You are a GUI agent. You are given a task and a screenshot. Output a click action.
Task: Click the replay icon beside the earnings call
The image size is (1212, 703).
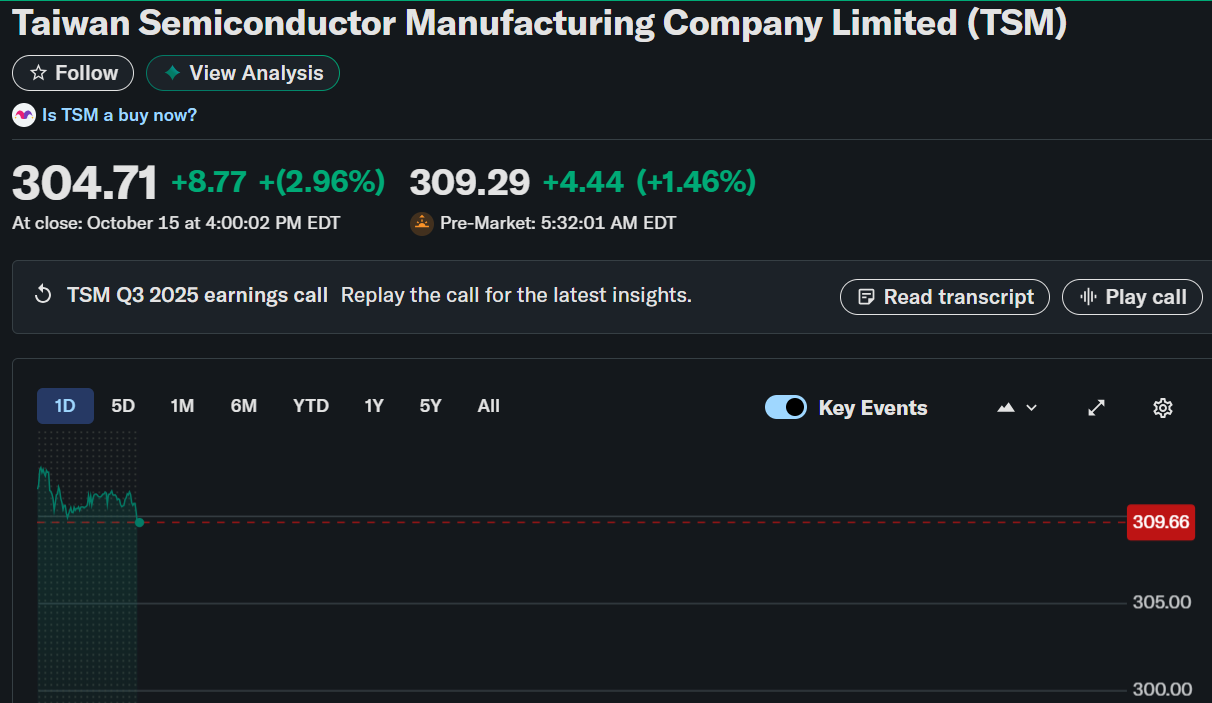[43, 295]
